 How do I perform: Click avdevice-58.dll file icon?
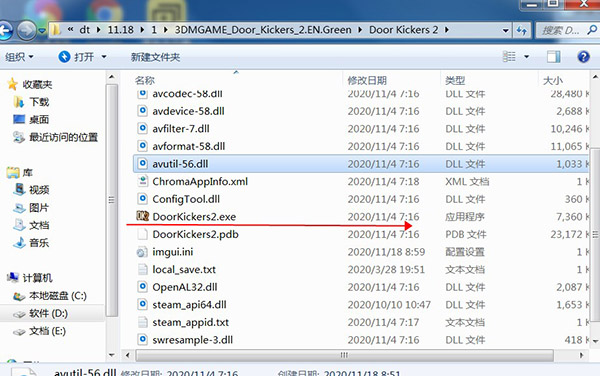[x=142, y=111]
